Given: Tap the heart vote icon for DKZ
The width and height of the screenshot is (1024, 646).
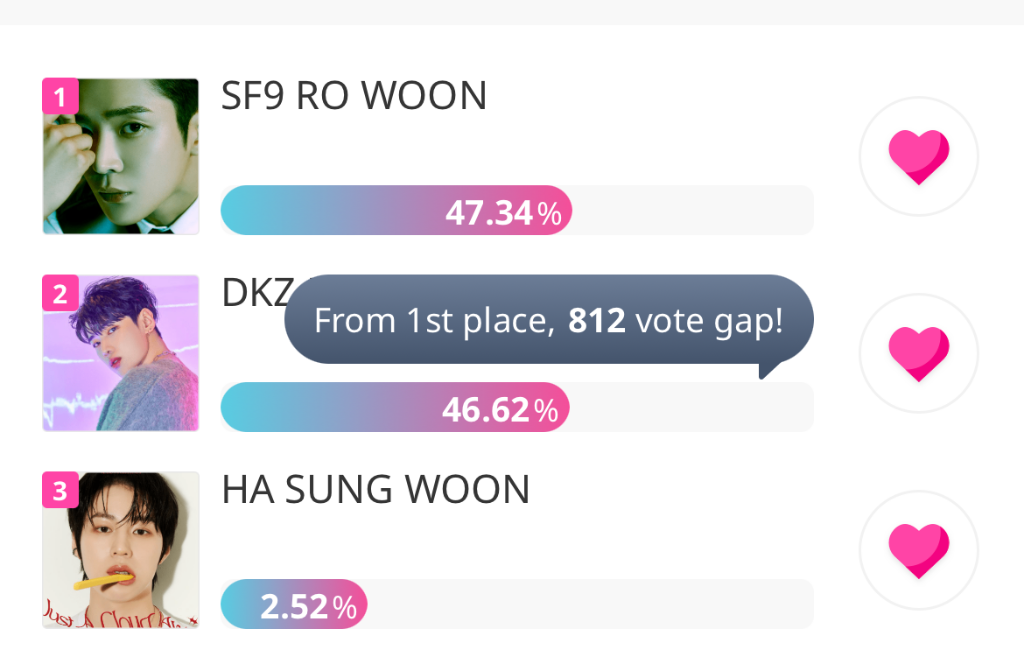Looking at the screenshot, I should click(x=918, y=353).
